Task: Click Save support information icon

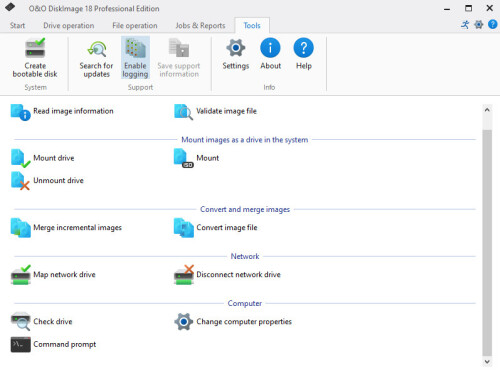Action: (179, 48)
